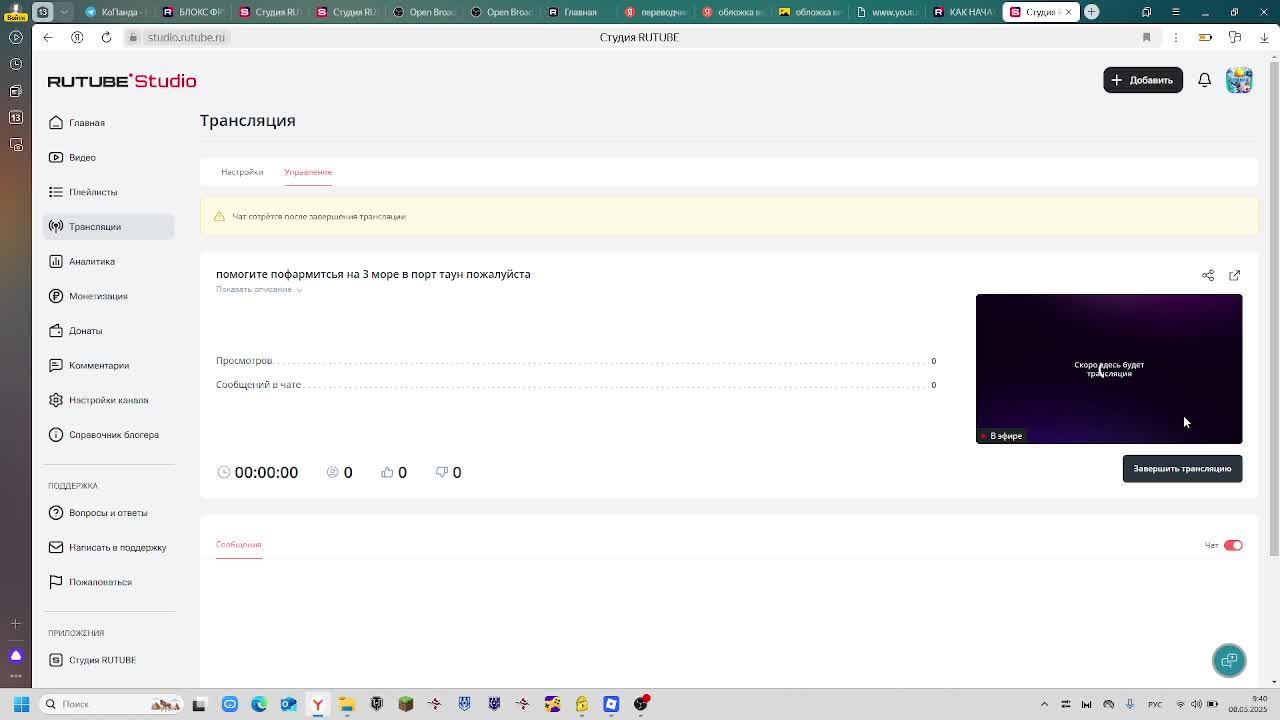Open Аналитика page

[91, 261]
